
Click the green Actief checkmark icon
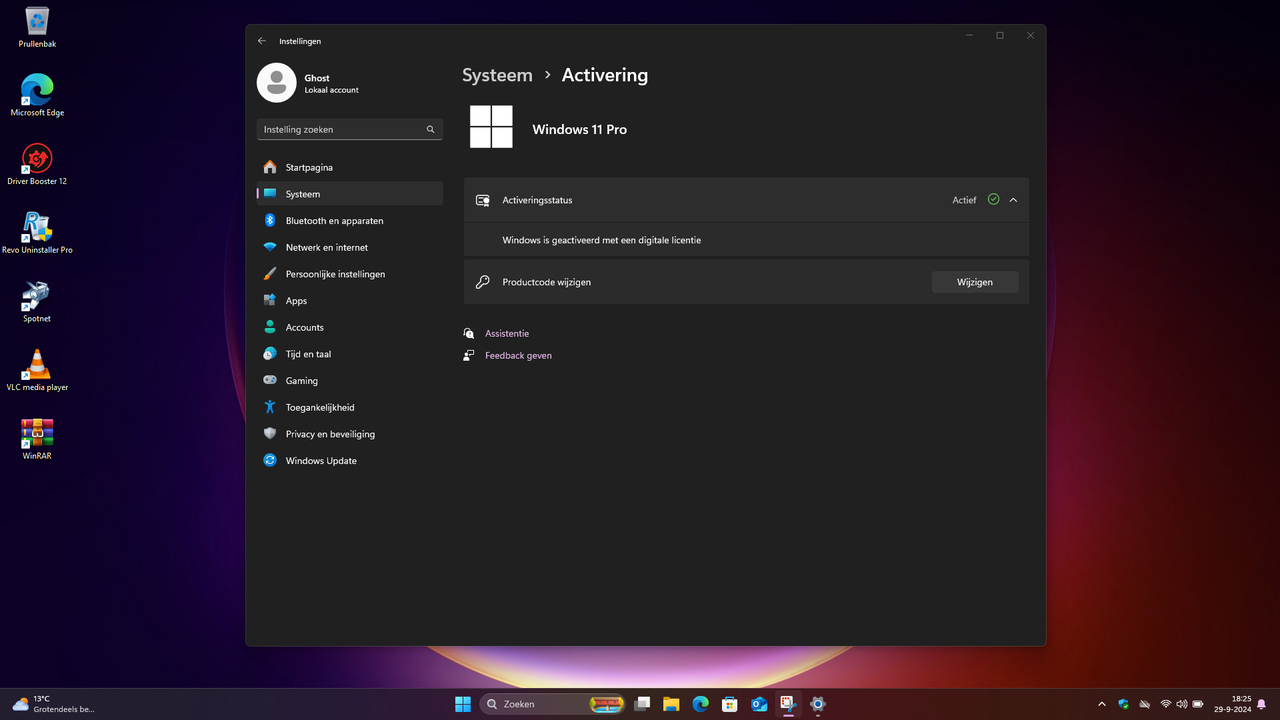993,199
